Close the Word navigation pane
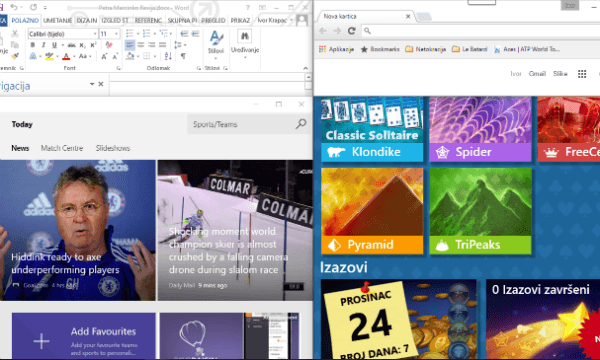 point(101,84)
